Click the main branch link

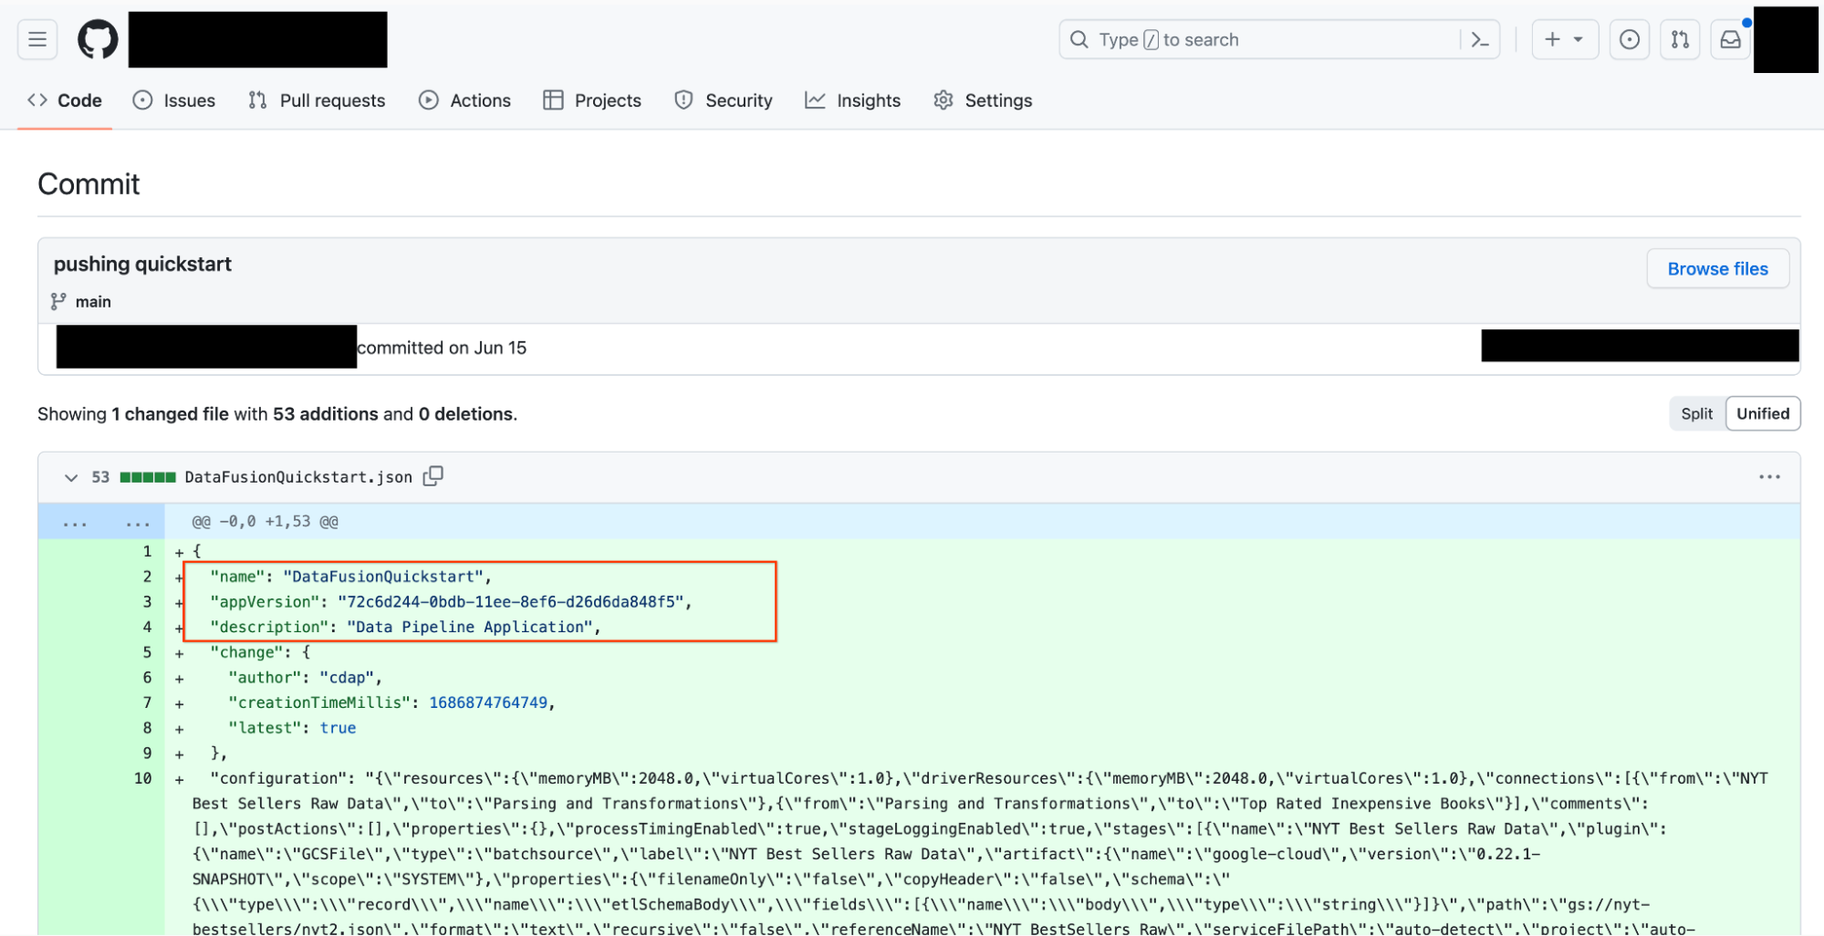click(x=93, y=301)
